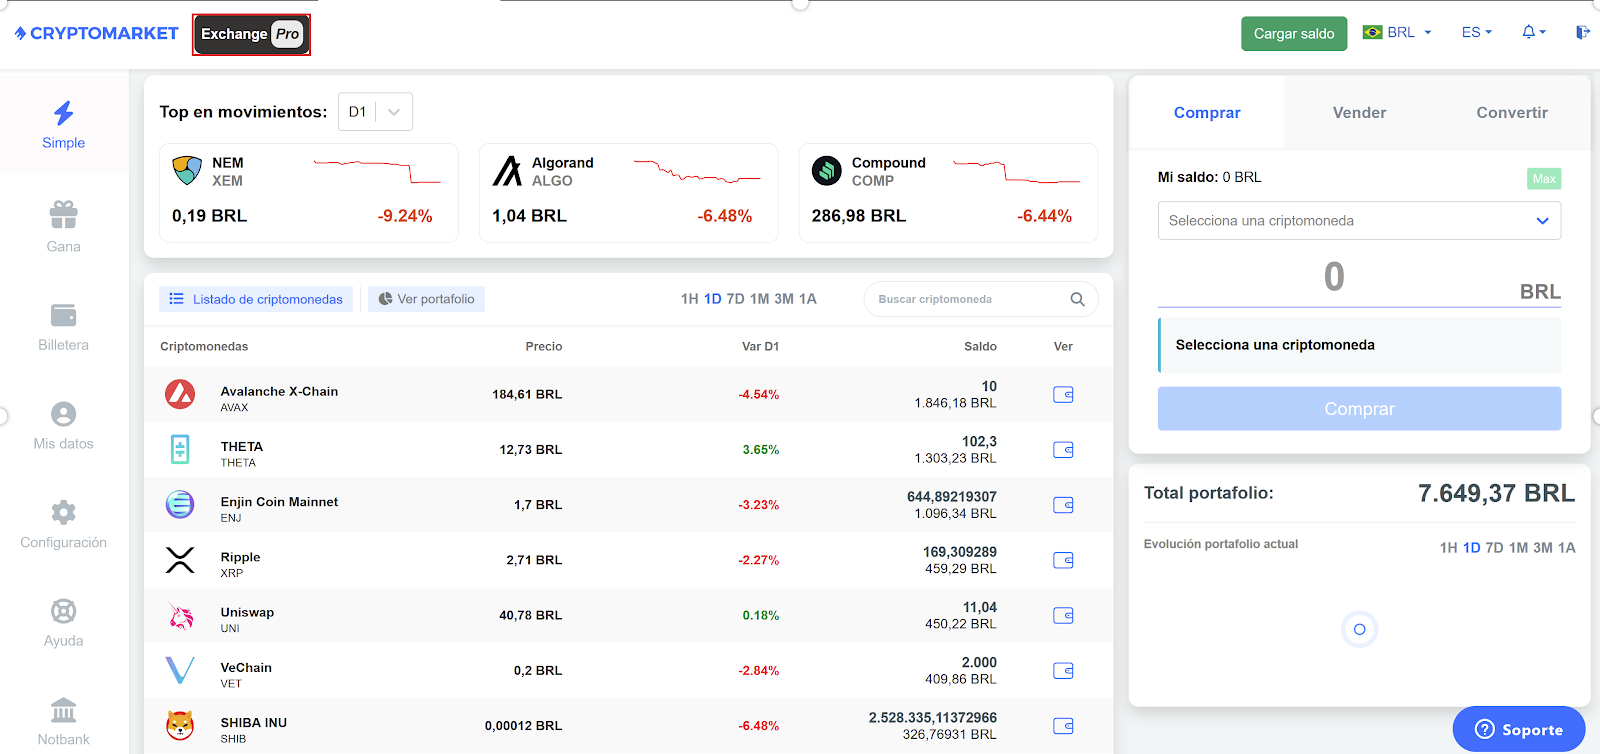Click Cargar saldo button
Image resolution: width=1600 pixels, height=754 pixels.
[1294, 34]
